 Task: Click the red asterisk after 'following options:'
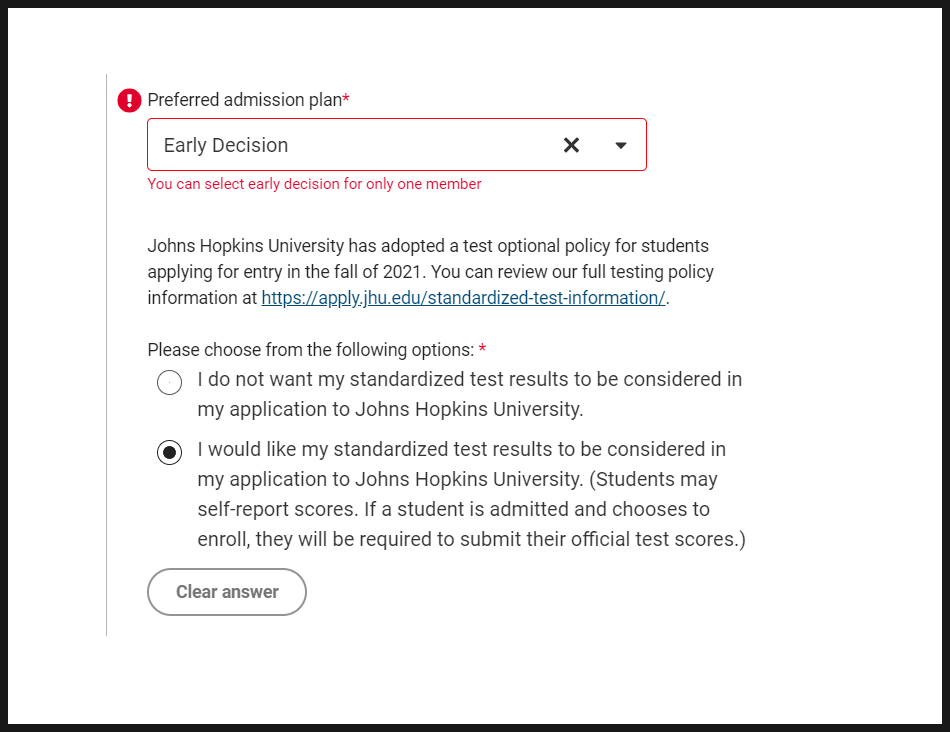pyautogui.click(x=482, y=348)
